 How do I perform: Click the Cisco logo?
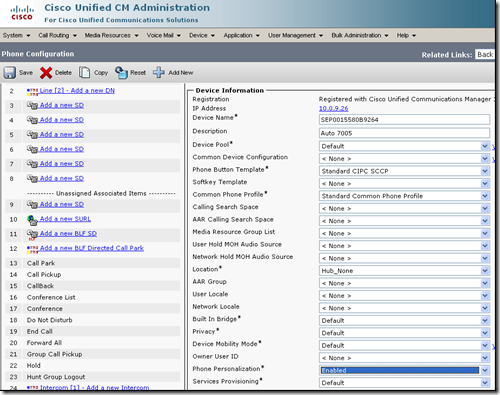22,13
